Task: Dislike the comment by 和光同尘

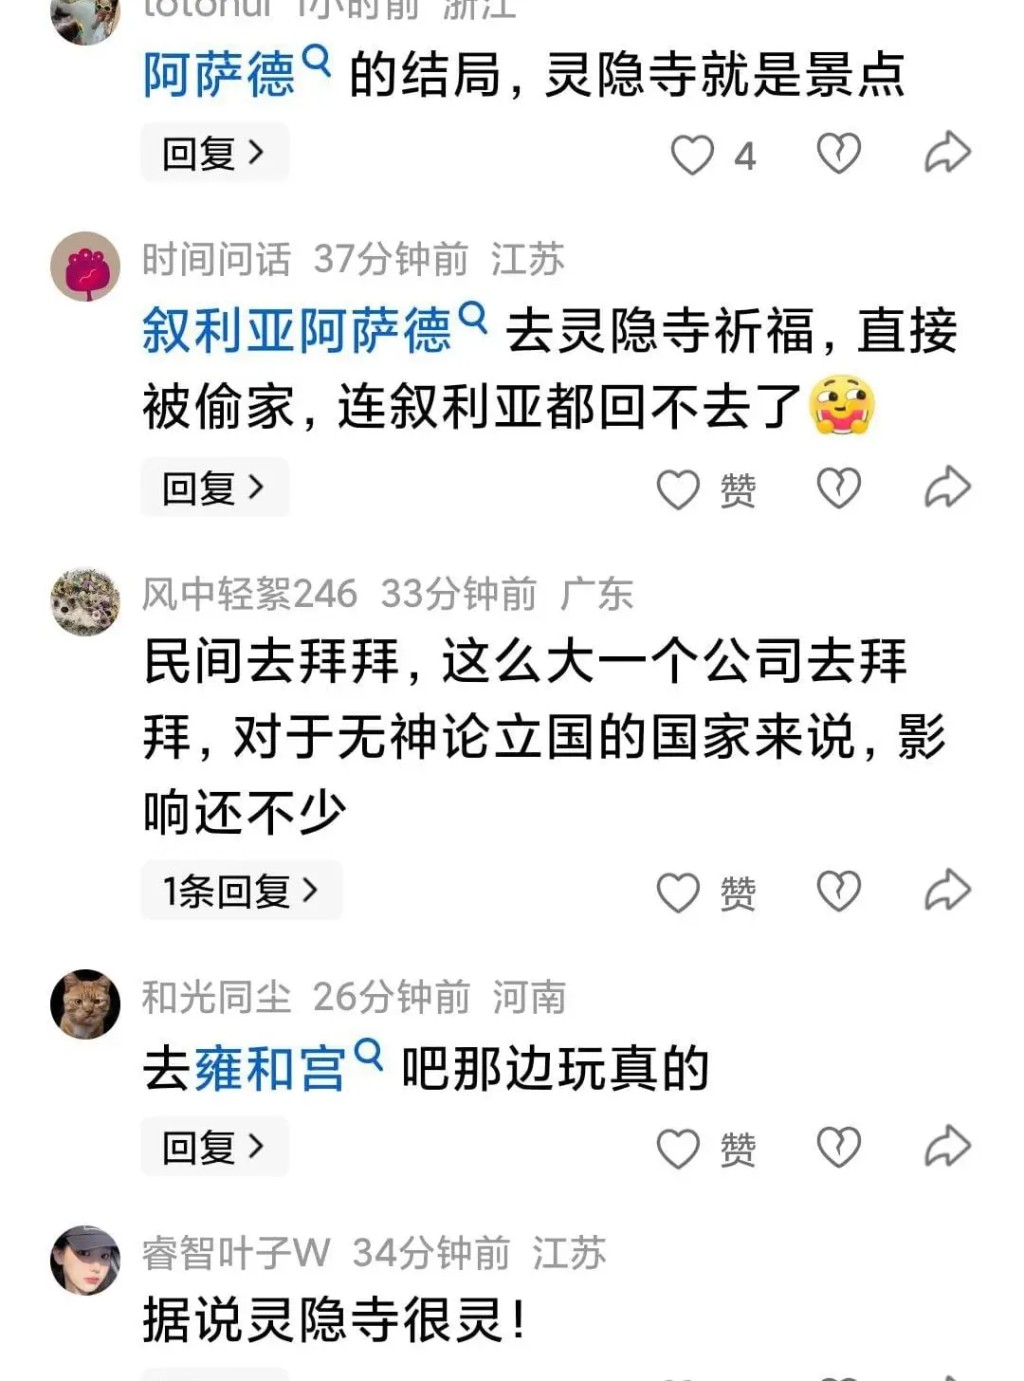Action: (838, 1147)
